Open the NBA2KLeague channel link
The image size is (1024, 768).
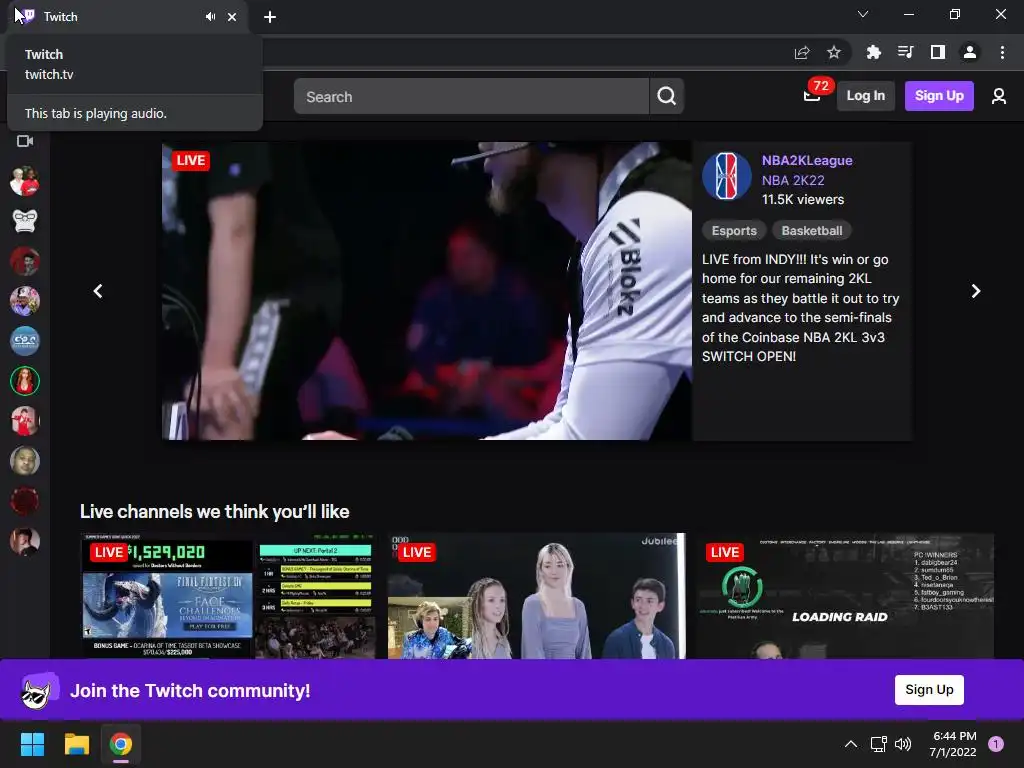click(x=807, y=160)
